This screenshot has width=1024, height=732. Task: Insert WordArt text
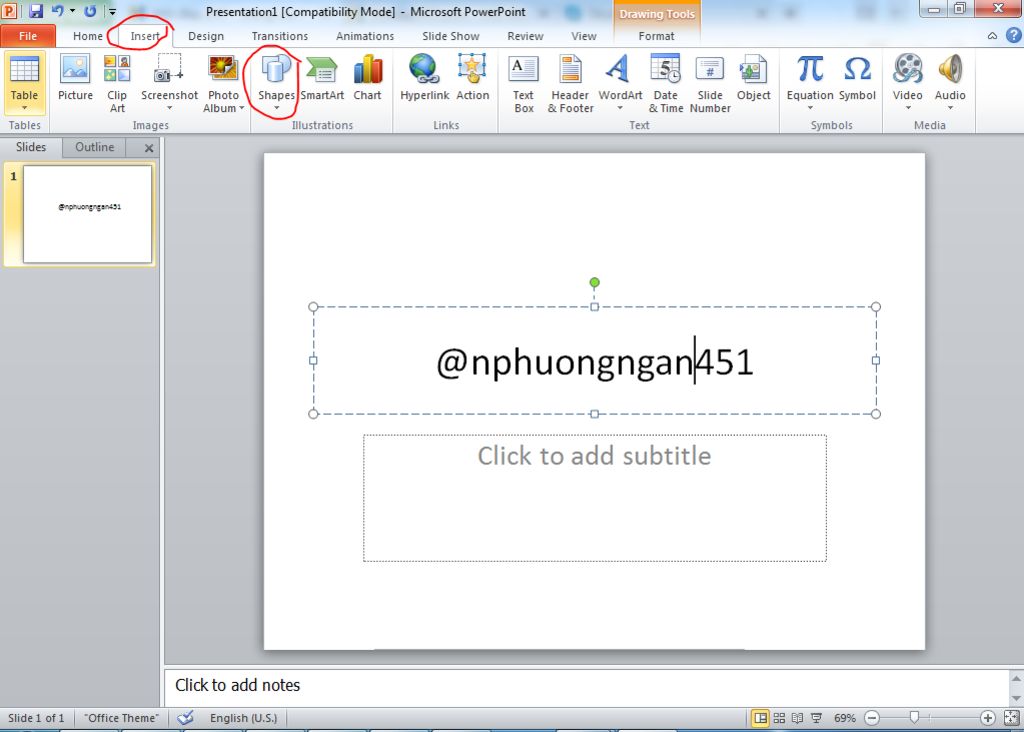(x=620, y=82)
